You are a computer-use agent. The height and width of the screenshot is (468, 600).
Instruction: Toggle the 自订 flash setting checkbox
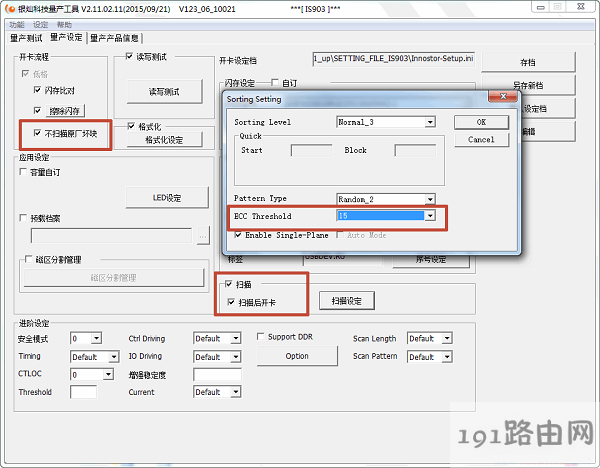[274, 82]
